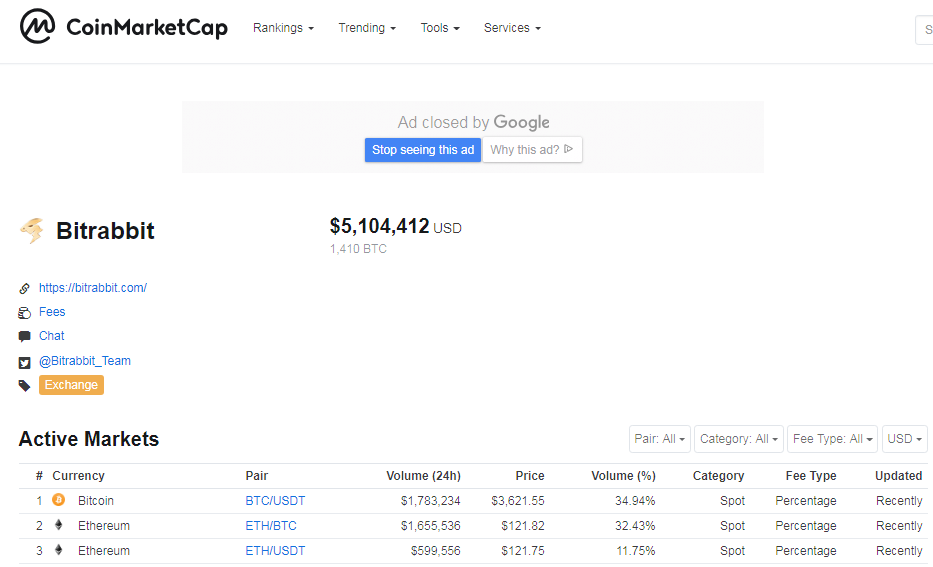Click Ethereum name in the ETH/BTC row
The height and width of the screenshot is (567, 933).
(104, 526)
